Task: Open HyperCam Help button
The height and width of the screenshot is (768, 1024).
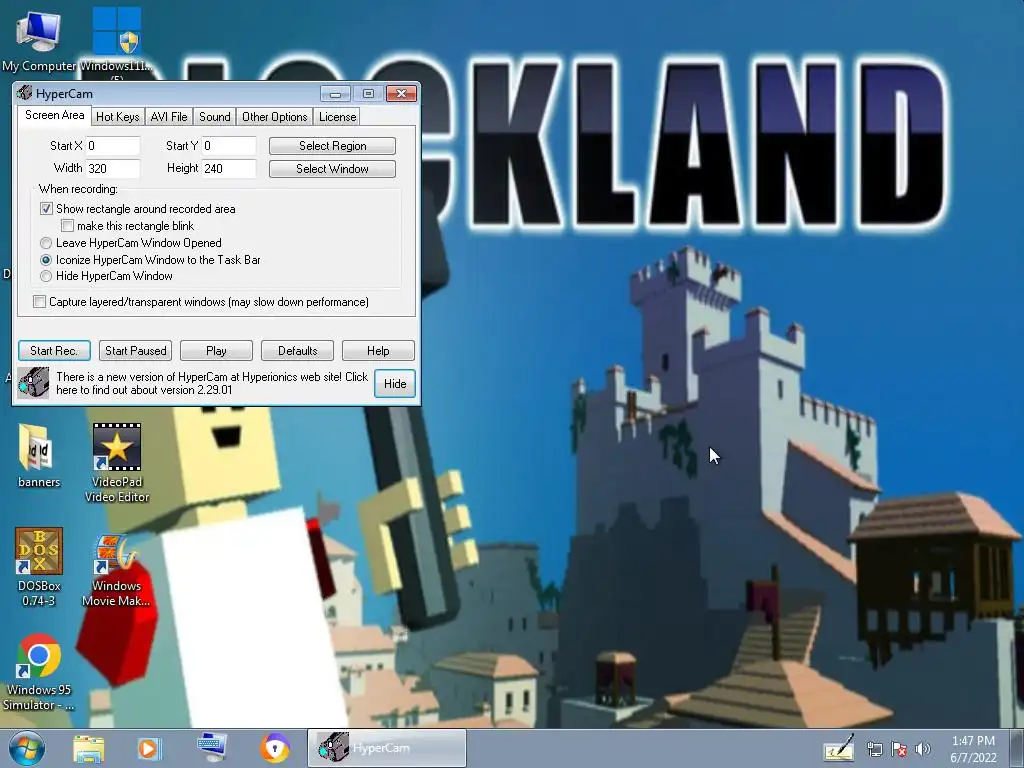Action: point(378,351)
